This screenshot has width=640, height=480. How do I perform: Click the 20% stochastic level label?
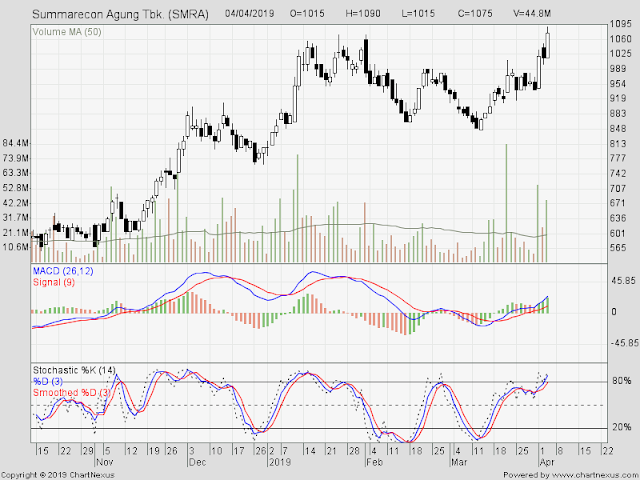(622, 427)
